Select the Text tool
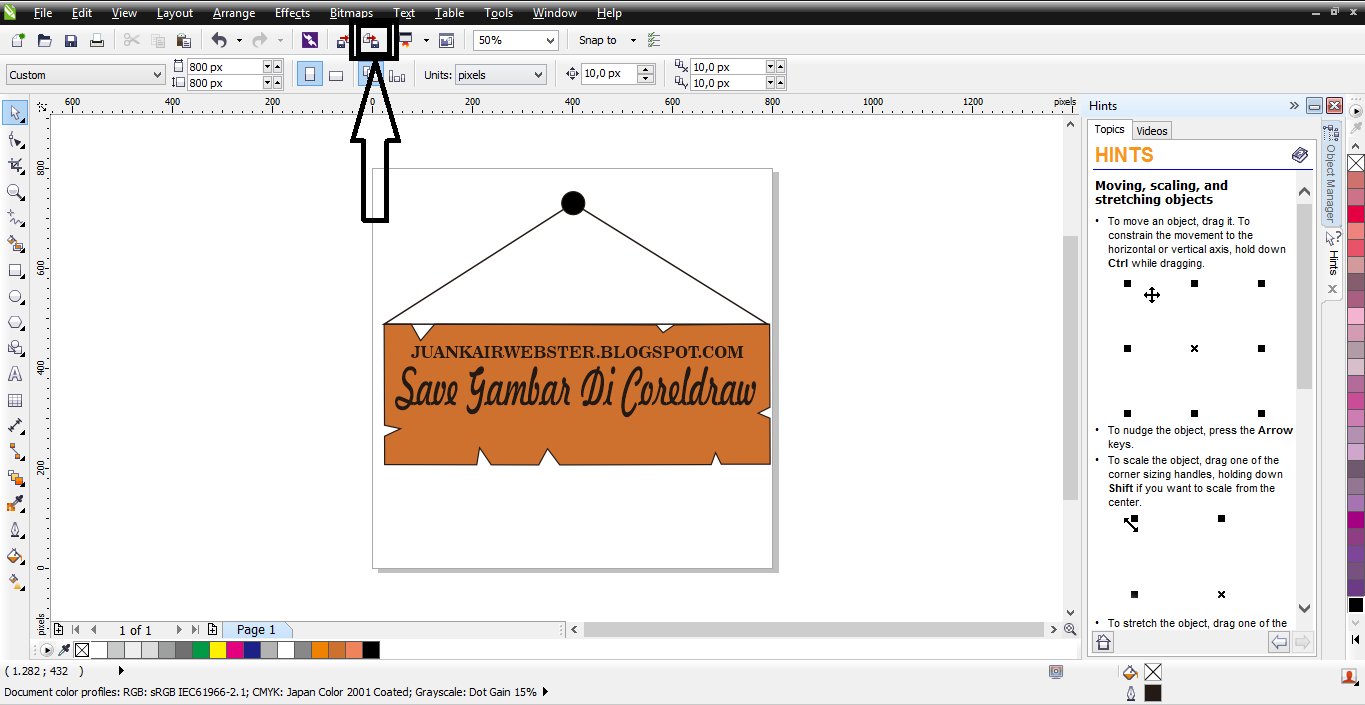The height and width of the screenshot is (705, 1365). point(15,374)
